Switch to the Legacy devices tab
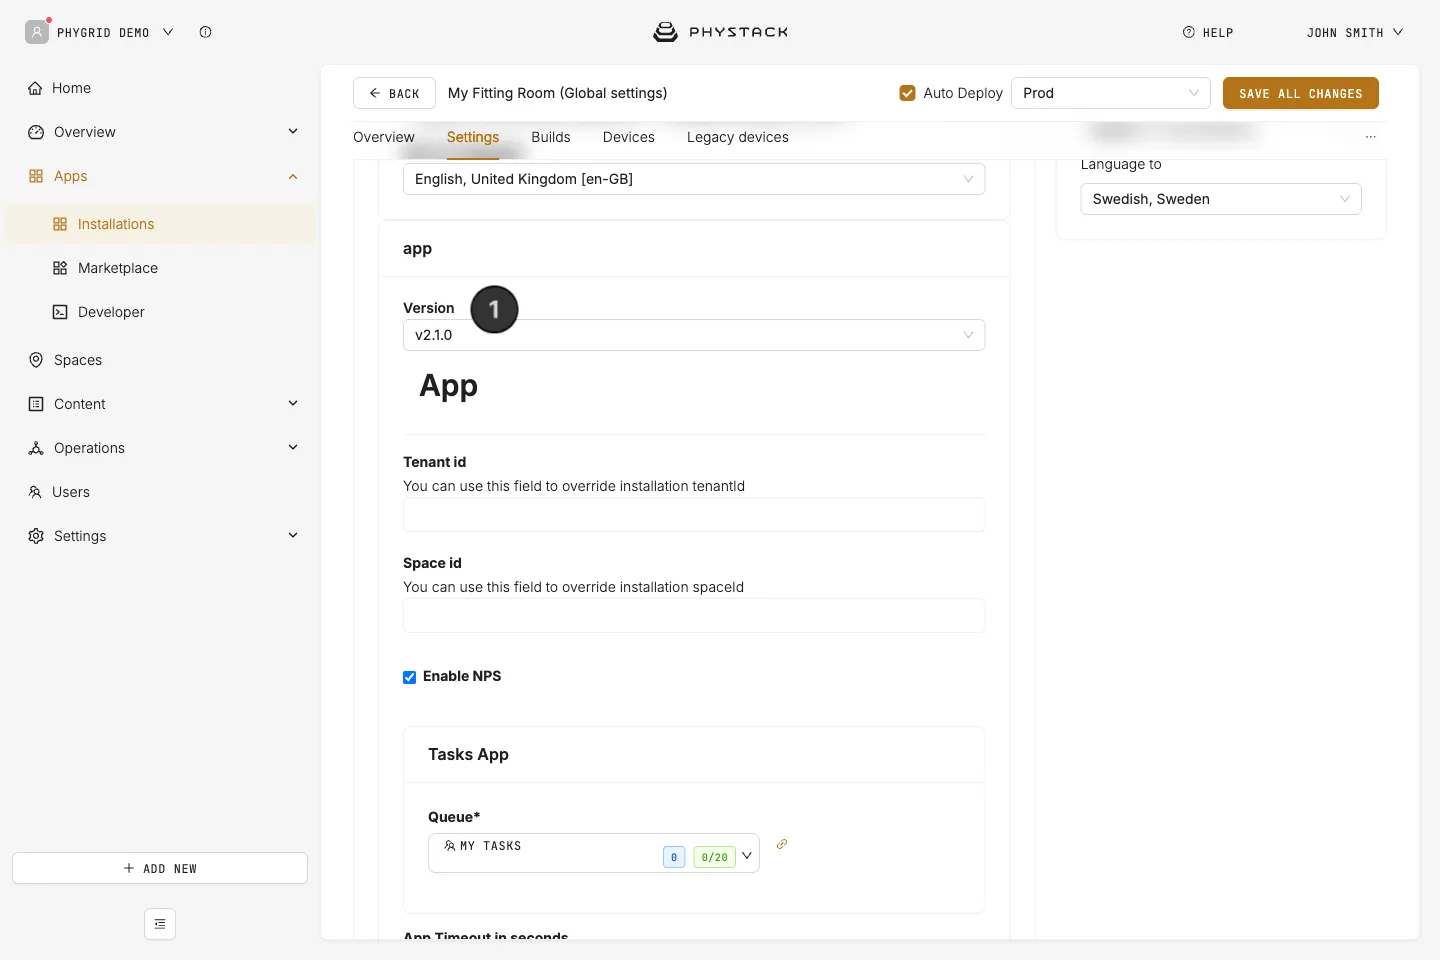1440x960 pixels. tap(738, 137)
